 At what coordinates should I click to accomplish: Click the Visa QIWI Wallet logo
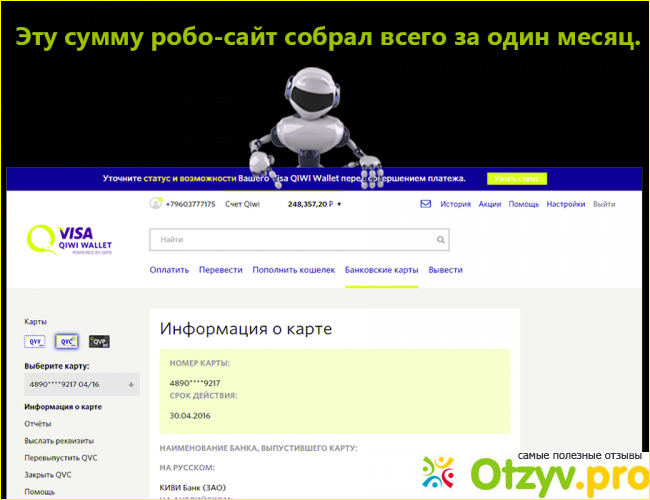tap(72, 241)
